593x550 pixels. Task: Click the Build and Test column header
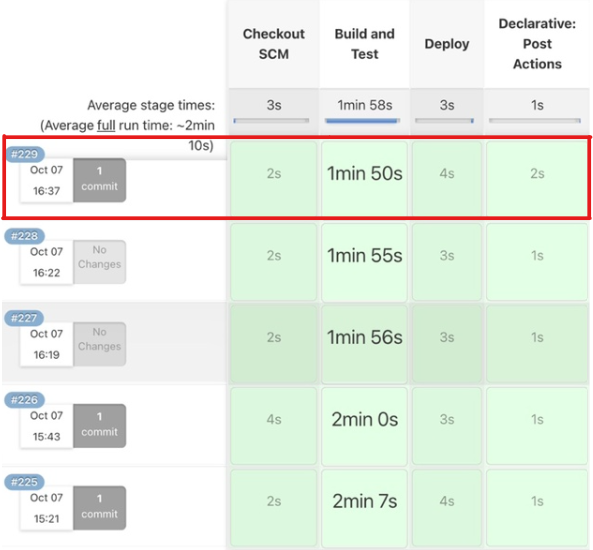365,44
